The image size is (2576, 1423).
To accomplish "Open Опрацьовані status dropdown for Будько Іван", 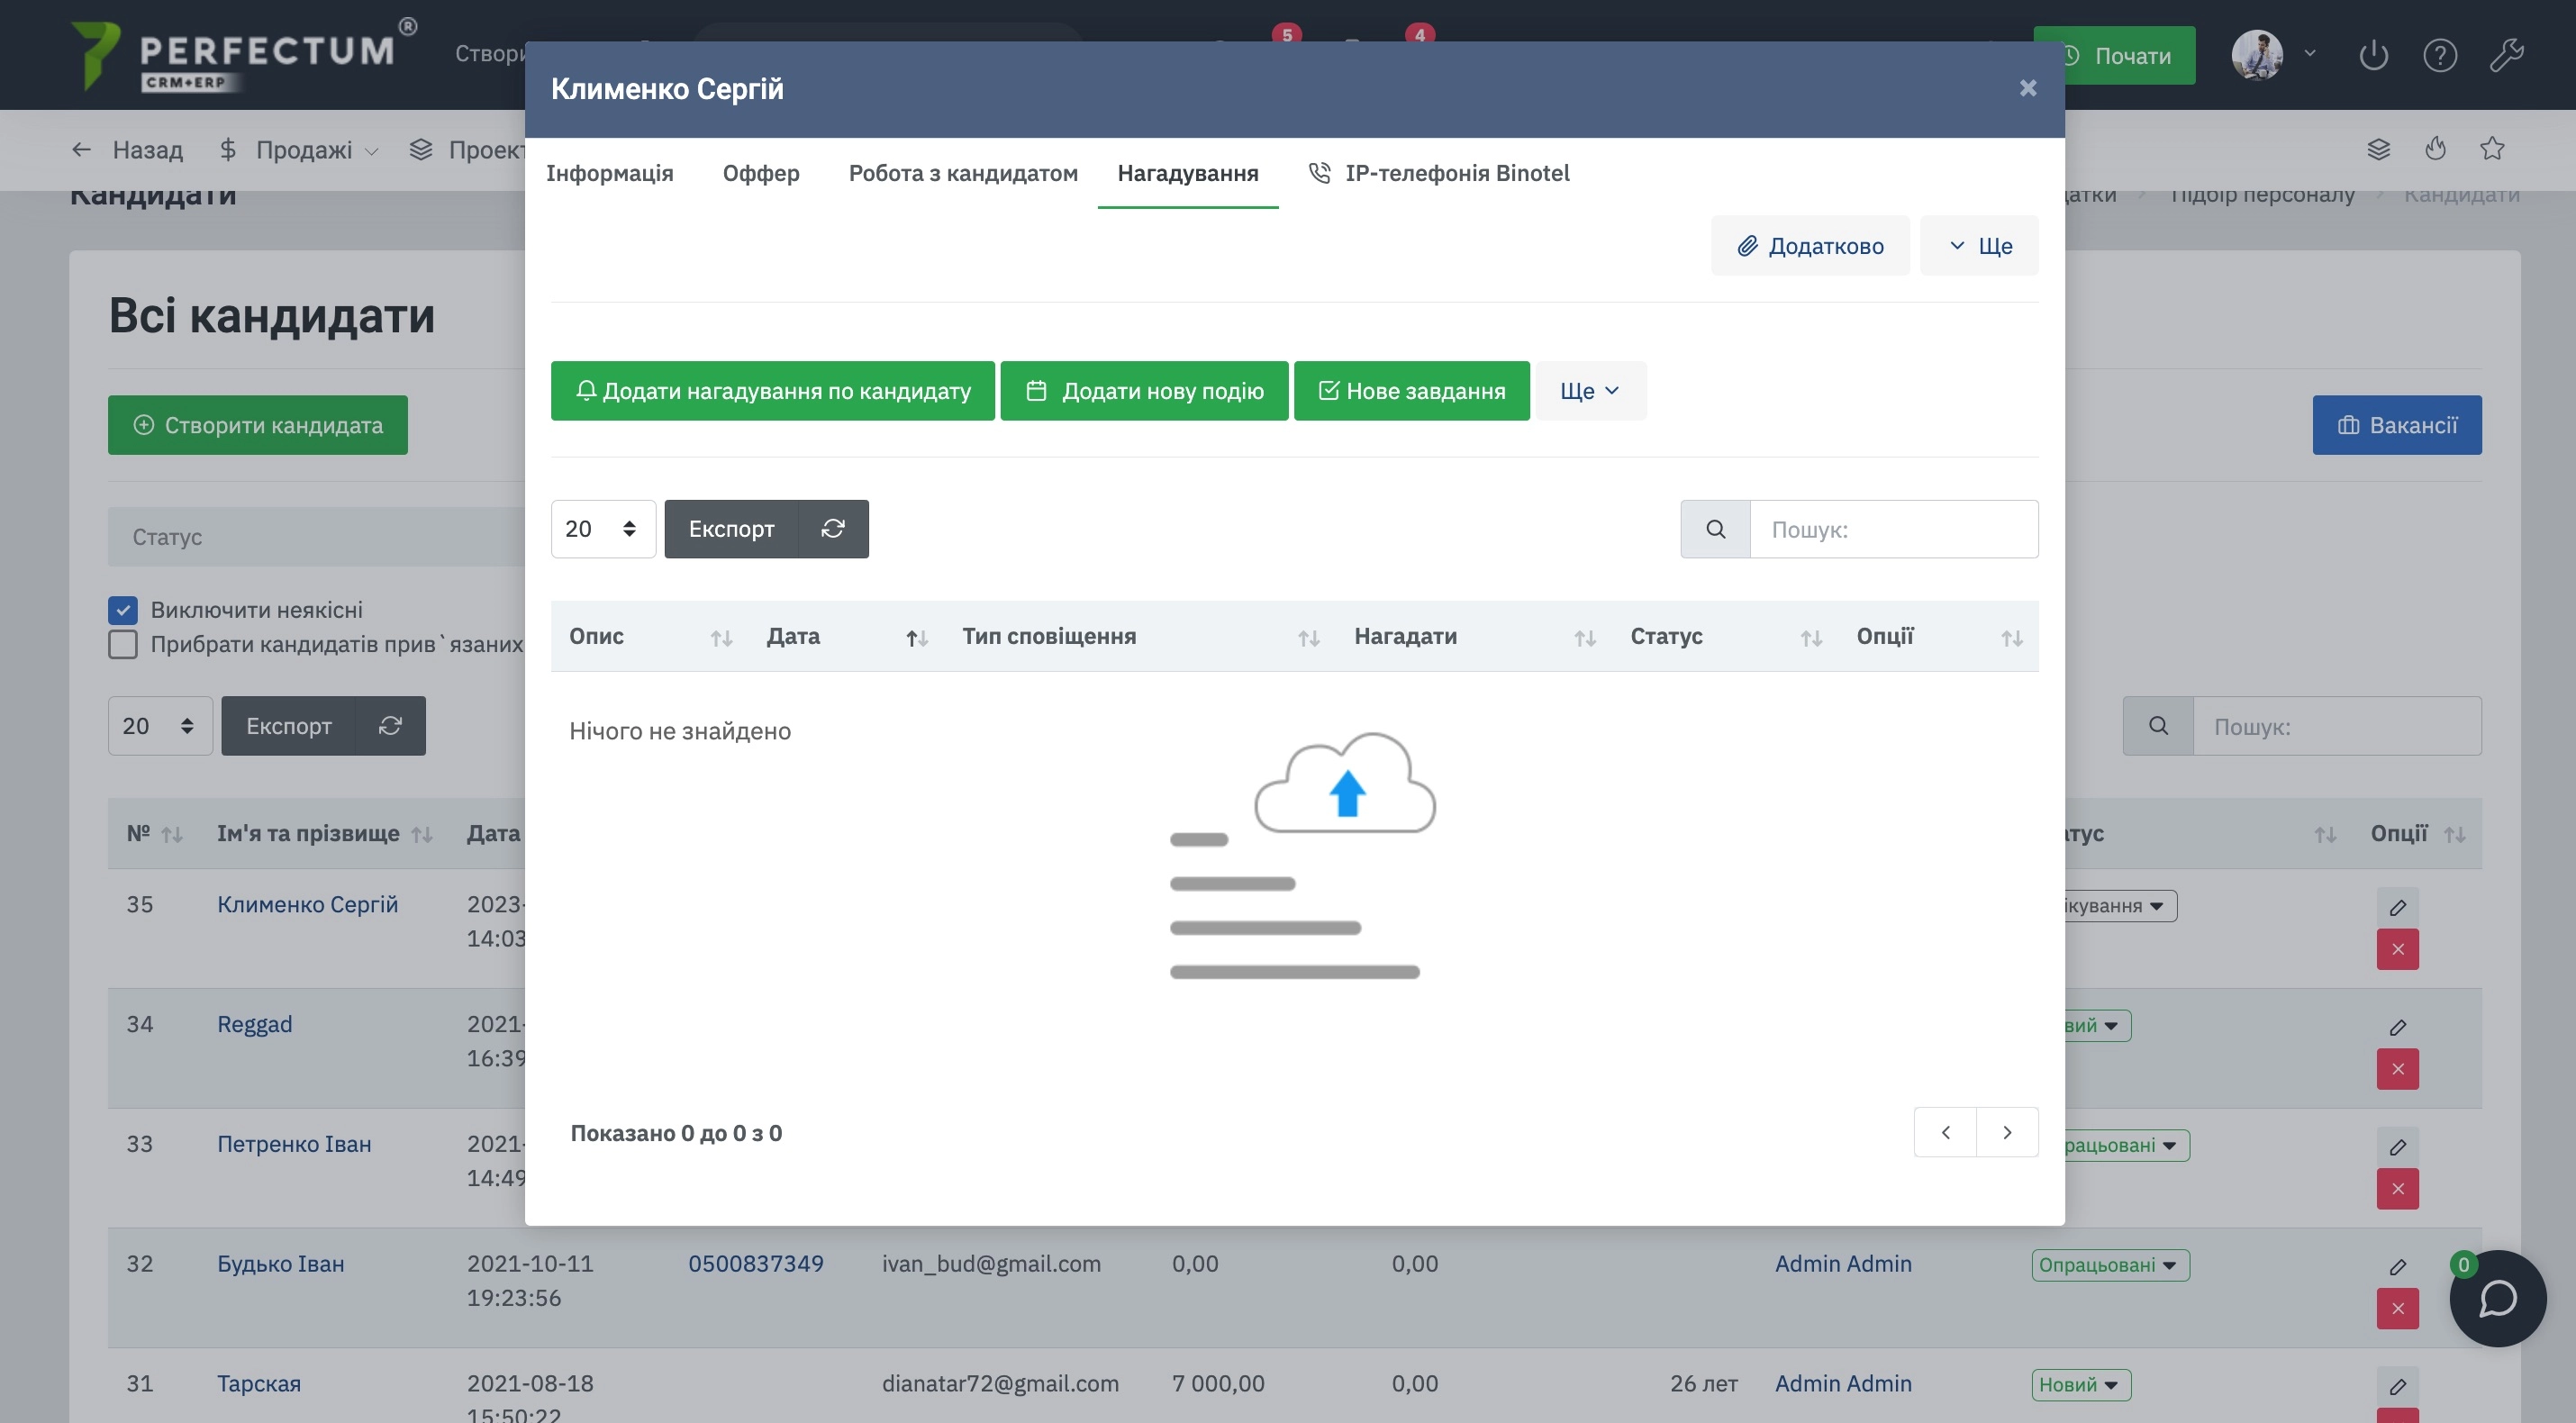I will (2110, 1265).
